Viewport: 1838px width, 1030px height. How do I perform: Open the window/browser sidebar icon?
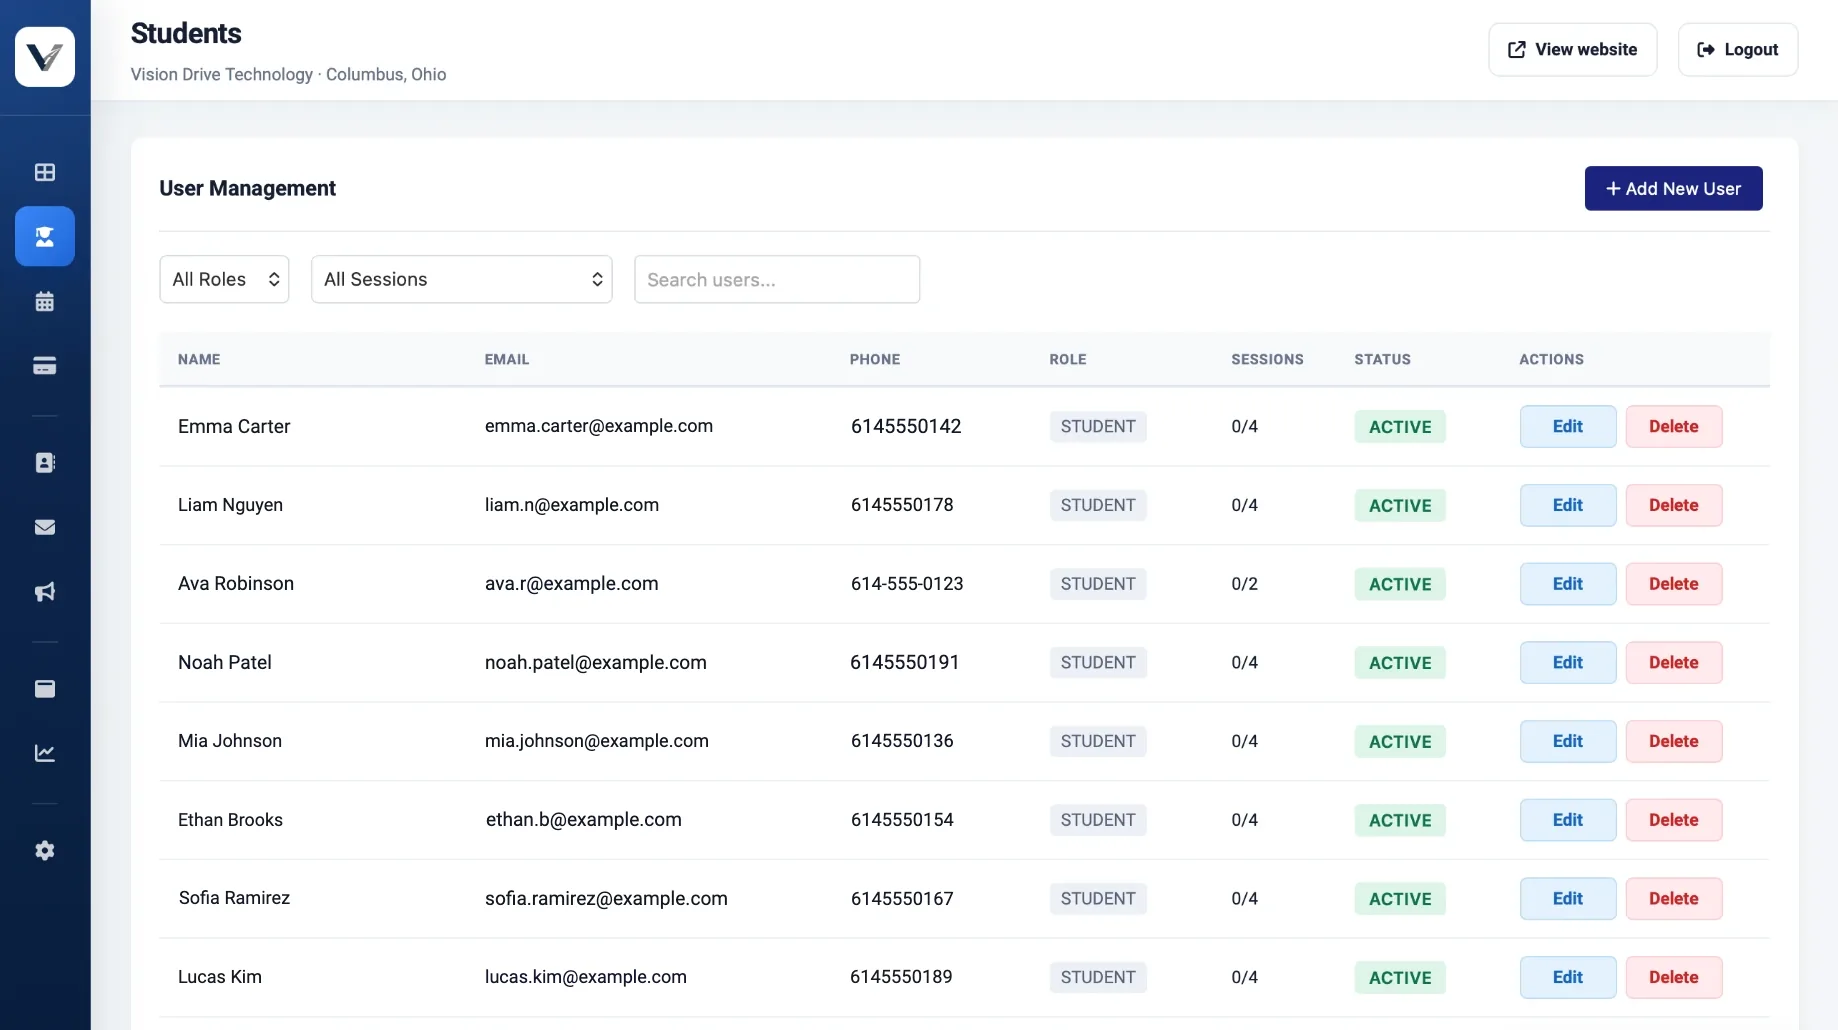[x=45, y=688]
